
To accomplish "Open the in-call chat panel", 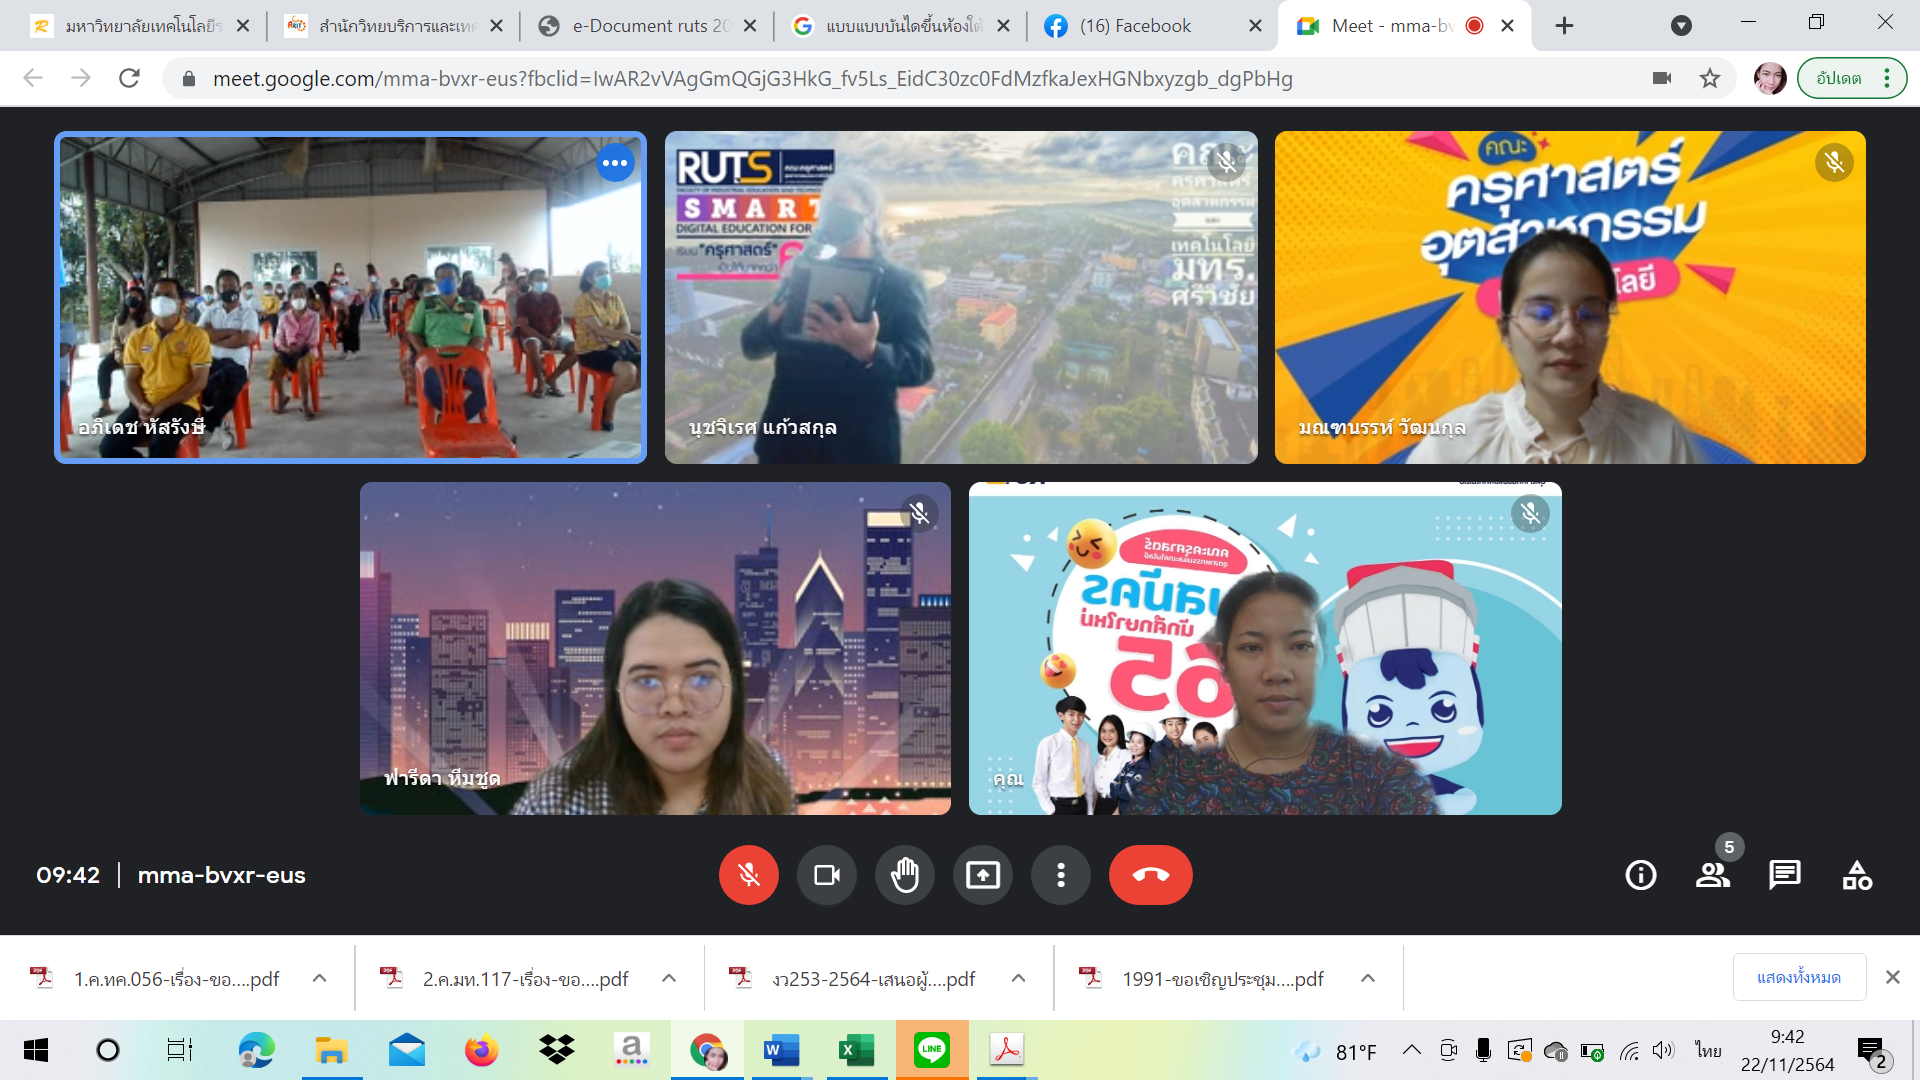I will (x=1784, y=875).
